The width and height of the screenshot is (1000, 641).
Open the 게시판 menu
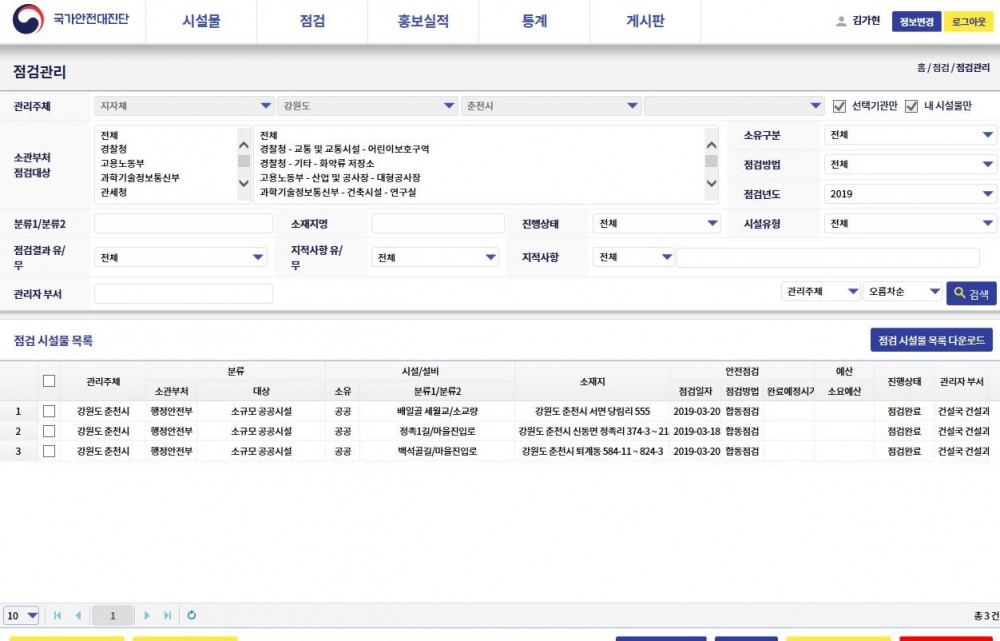645,21
